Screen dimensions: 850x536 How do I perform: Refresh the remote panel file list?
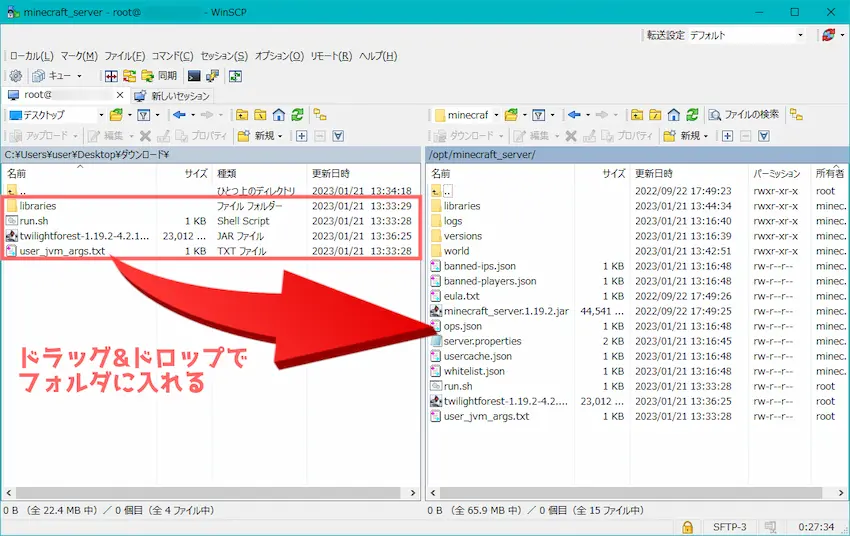[x=692, y=115]
